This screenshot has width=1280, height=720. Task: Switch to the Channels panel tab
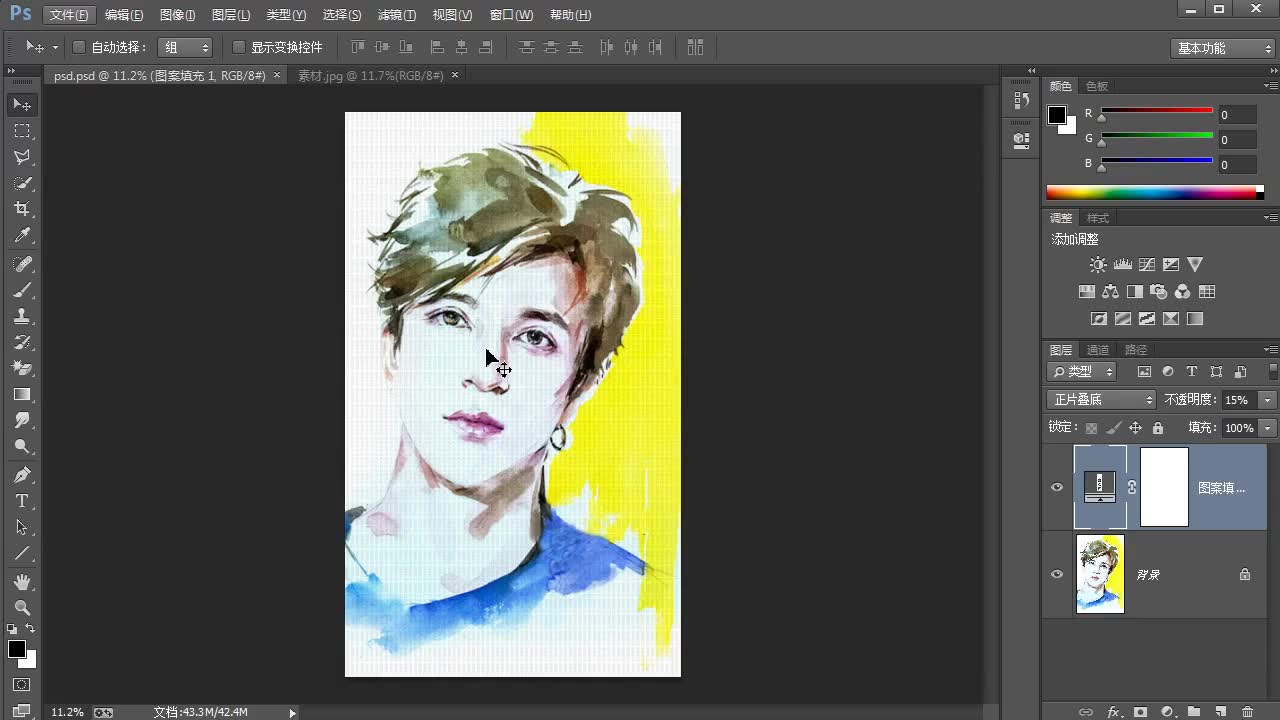pyautogui.click(x=1098, y=350)
